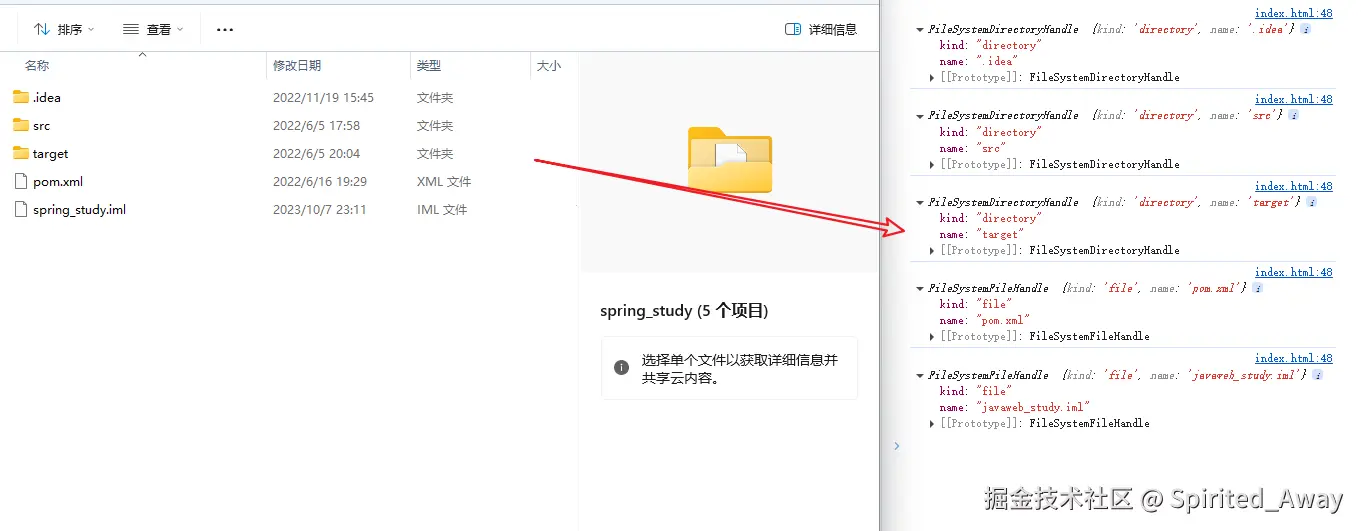Open the 查看 view dropdown

tap(153, 29)
